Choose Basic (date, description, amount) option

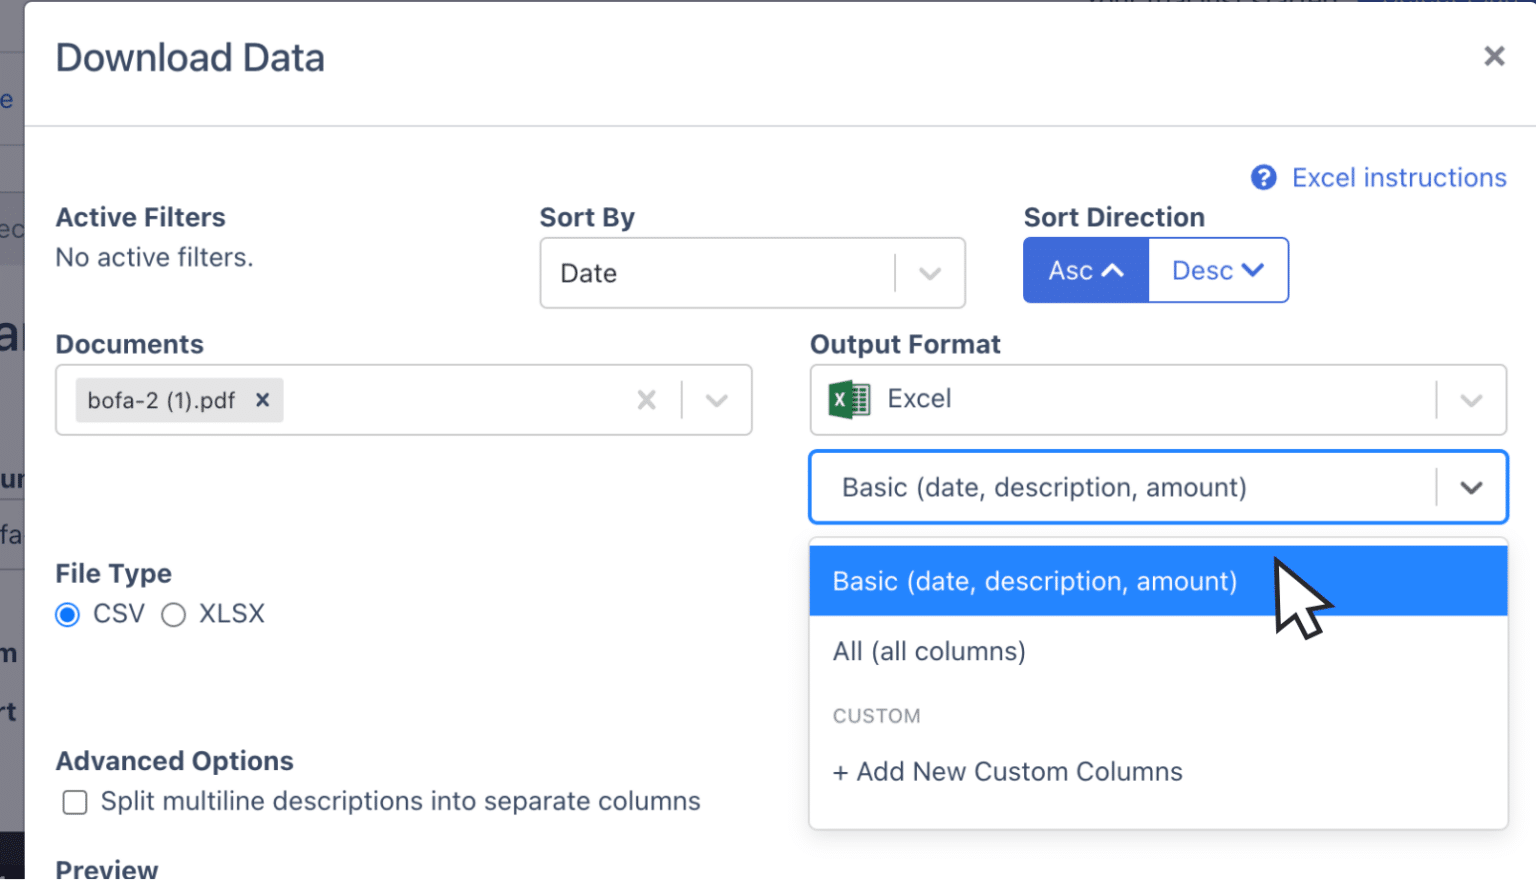[x=1034, y=580]
